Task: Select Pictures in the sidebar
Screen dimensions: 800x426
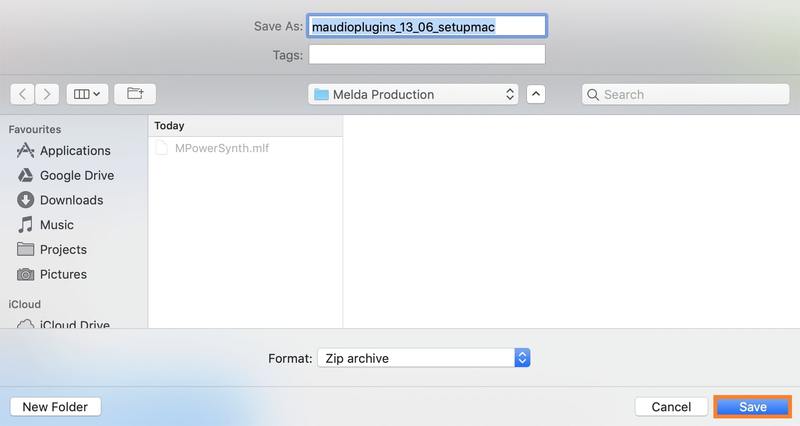Action: [63, 274]
